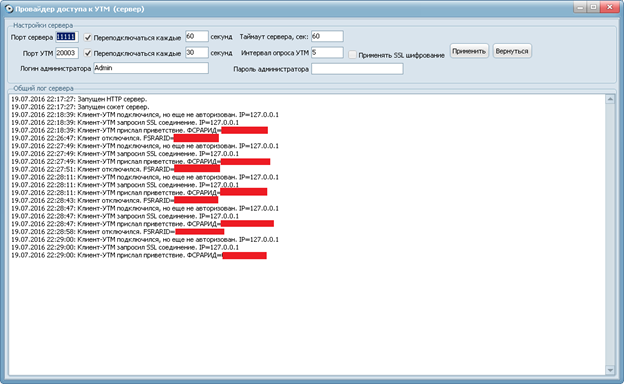Image resolution: width=624 pixels, height=384 pixels.
Task: Click the Вернуться button
Action: (x=512, y=51)
